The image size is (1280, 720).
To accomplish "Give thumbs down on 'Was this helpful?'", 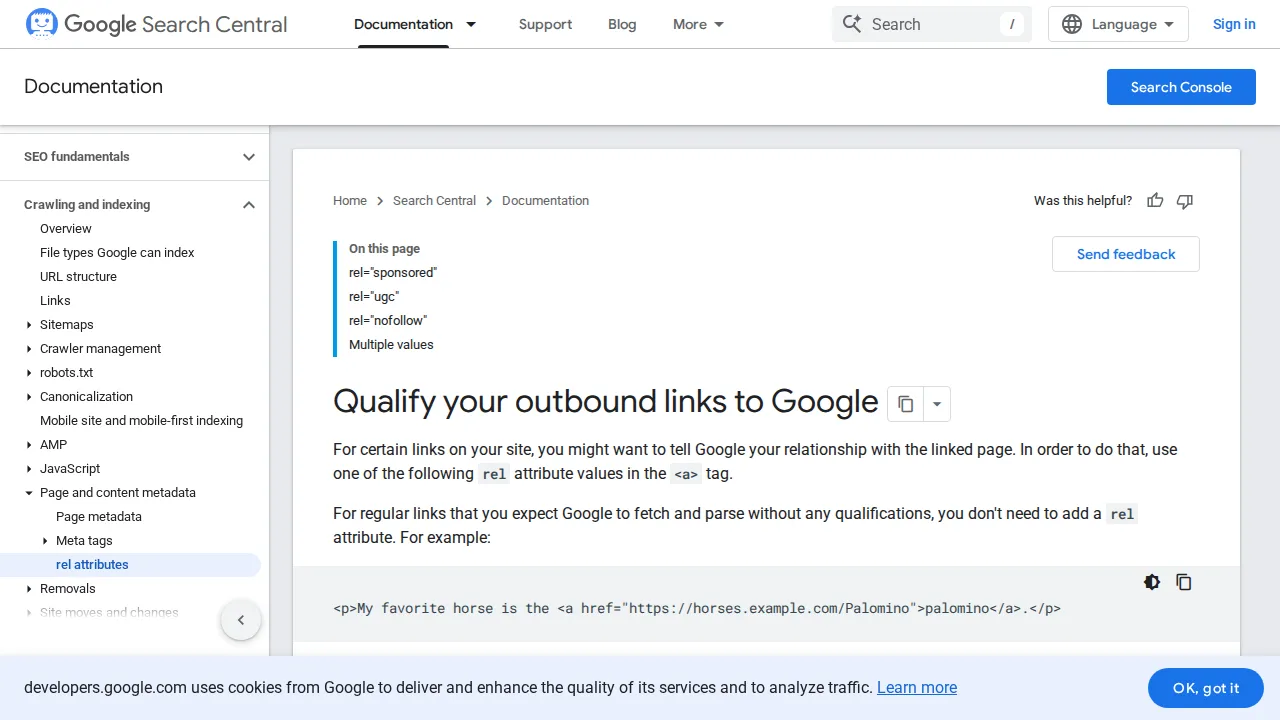I will (1184, 201).
